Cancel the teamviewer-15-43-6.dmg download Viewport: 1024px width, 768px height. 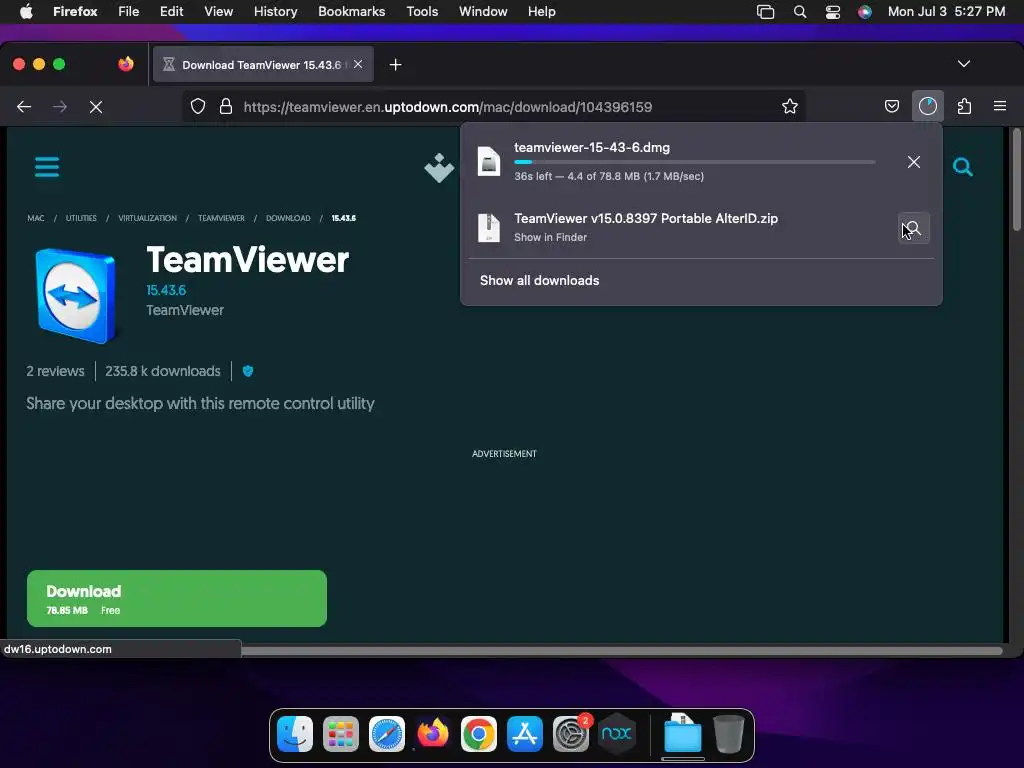coord(914,162)
